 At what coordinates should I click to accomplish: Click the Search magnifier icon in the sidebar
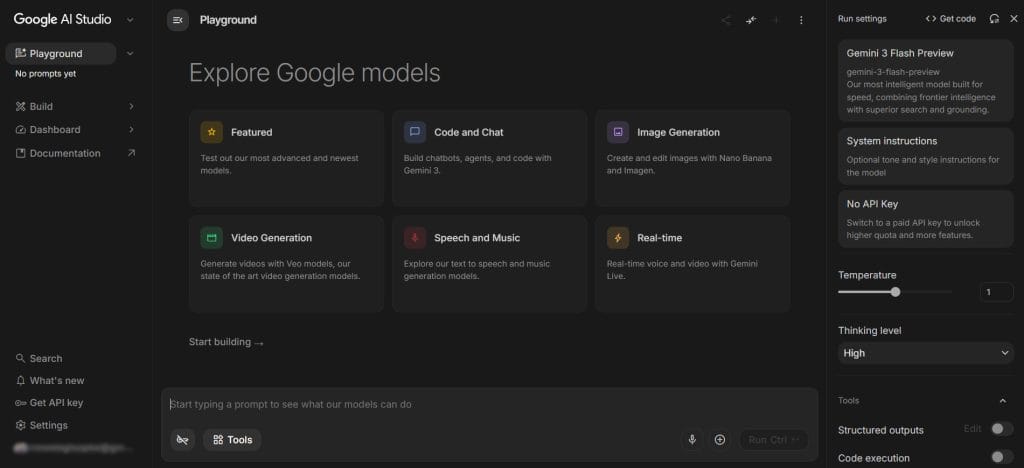tap(20, 358)
